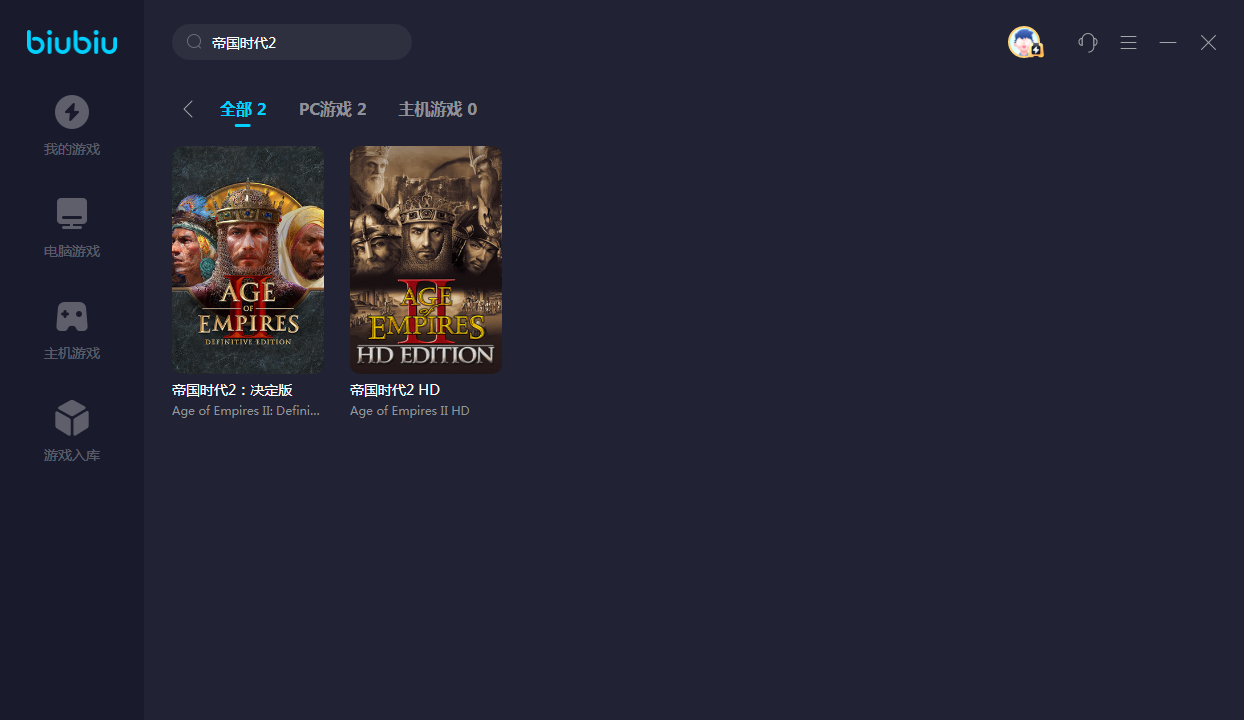Open the PC games monitor icon
Viewport: 1244px width, 720px height.
point(72,213)
